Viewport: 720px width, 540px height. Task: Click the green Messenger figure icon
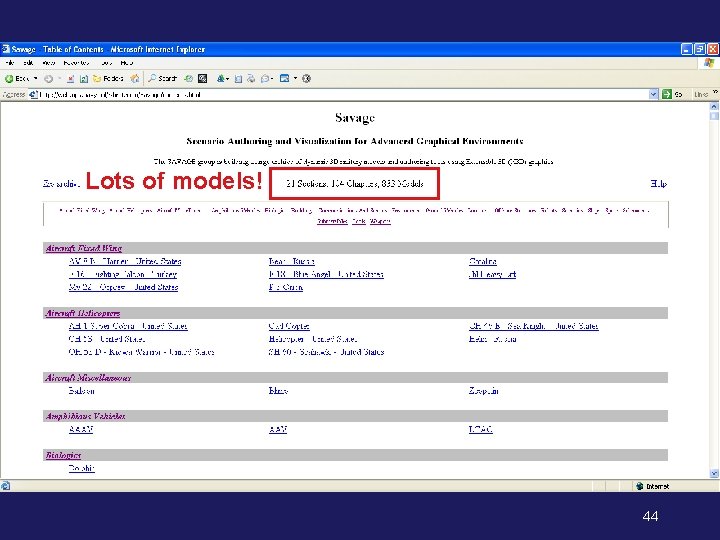tap(221, 79)
